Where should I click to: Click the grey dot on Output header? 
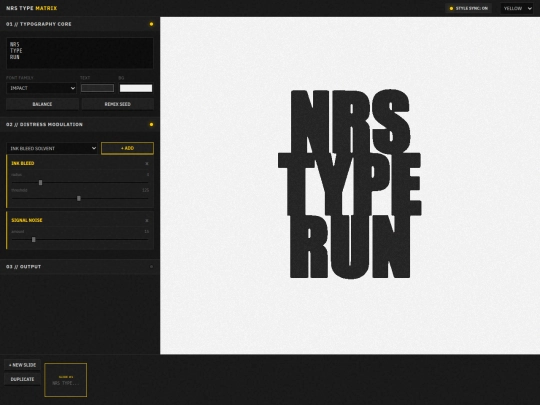click(151, 267)
